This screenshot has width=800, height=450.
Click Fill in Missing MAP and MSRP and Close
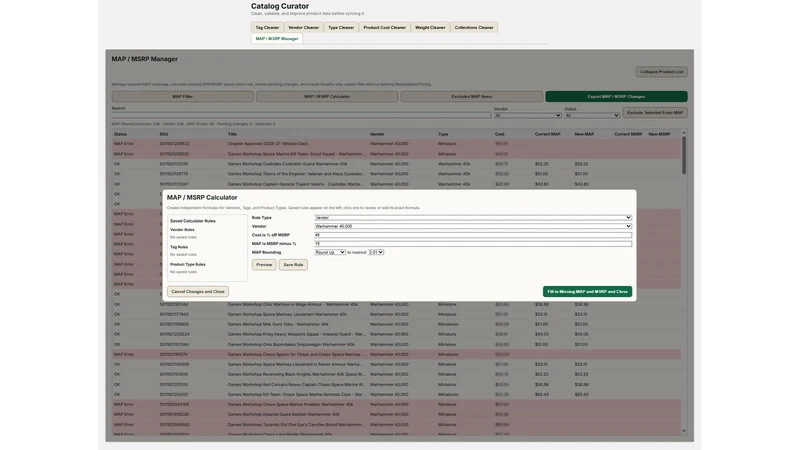(587, 292)
